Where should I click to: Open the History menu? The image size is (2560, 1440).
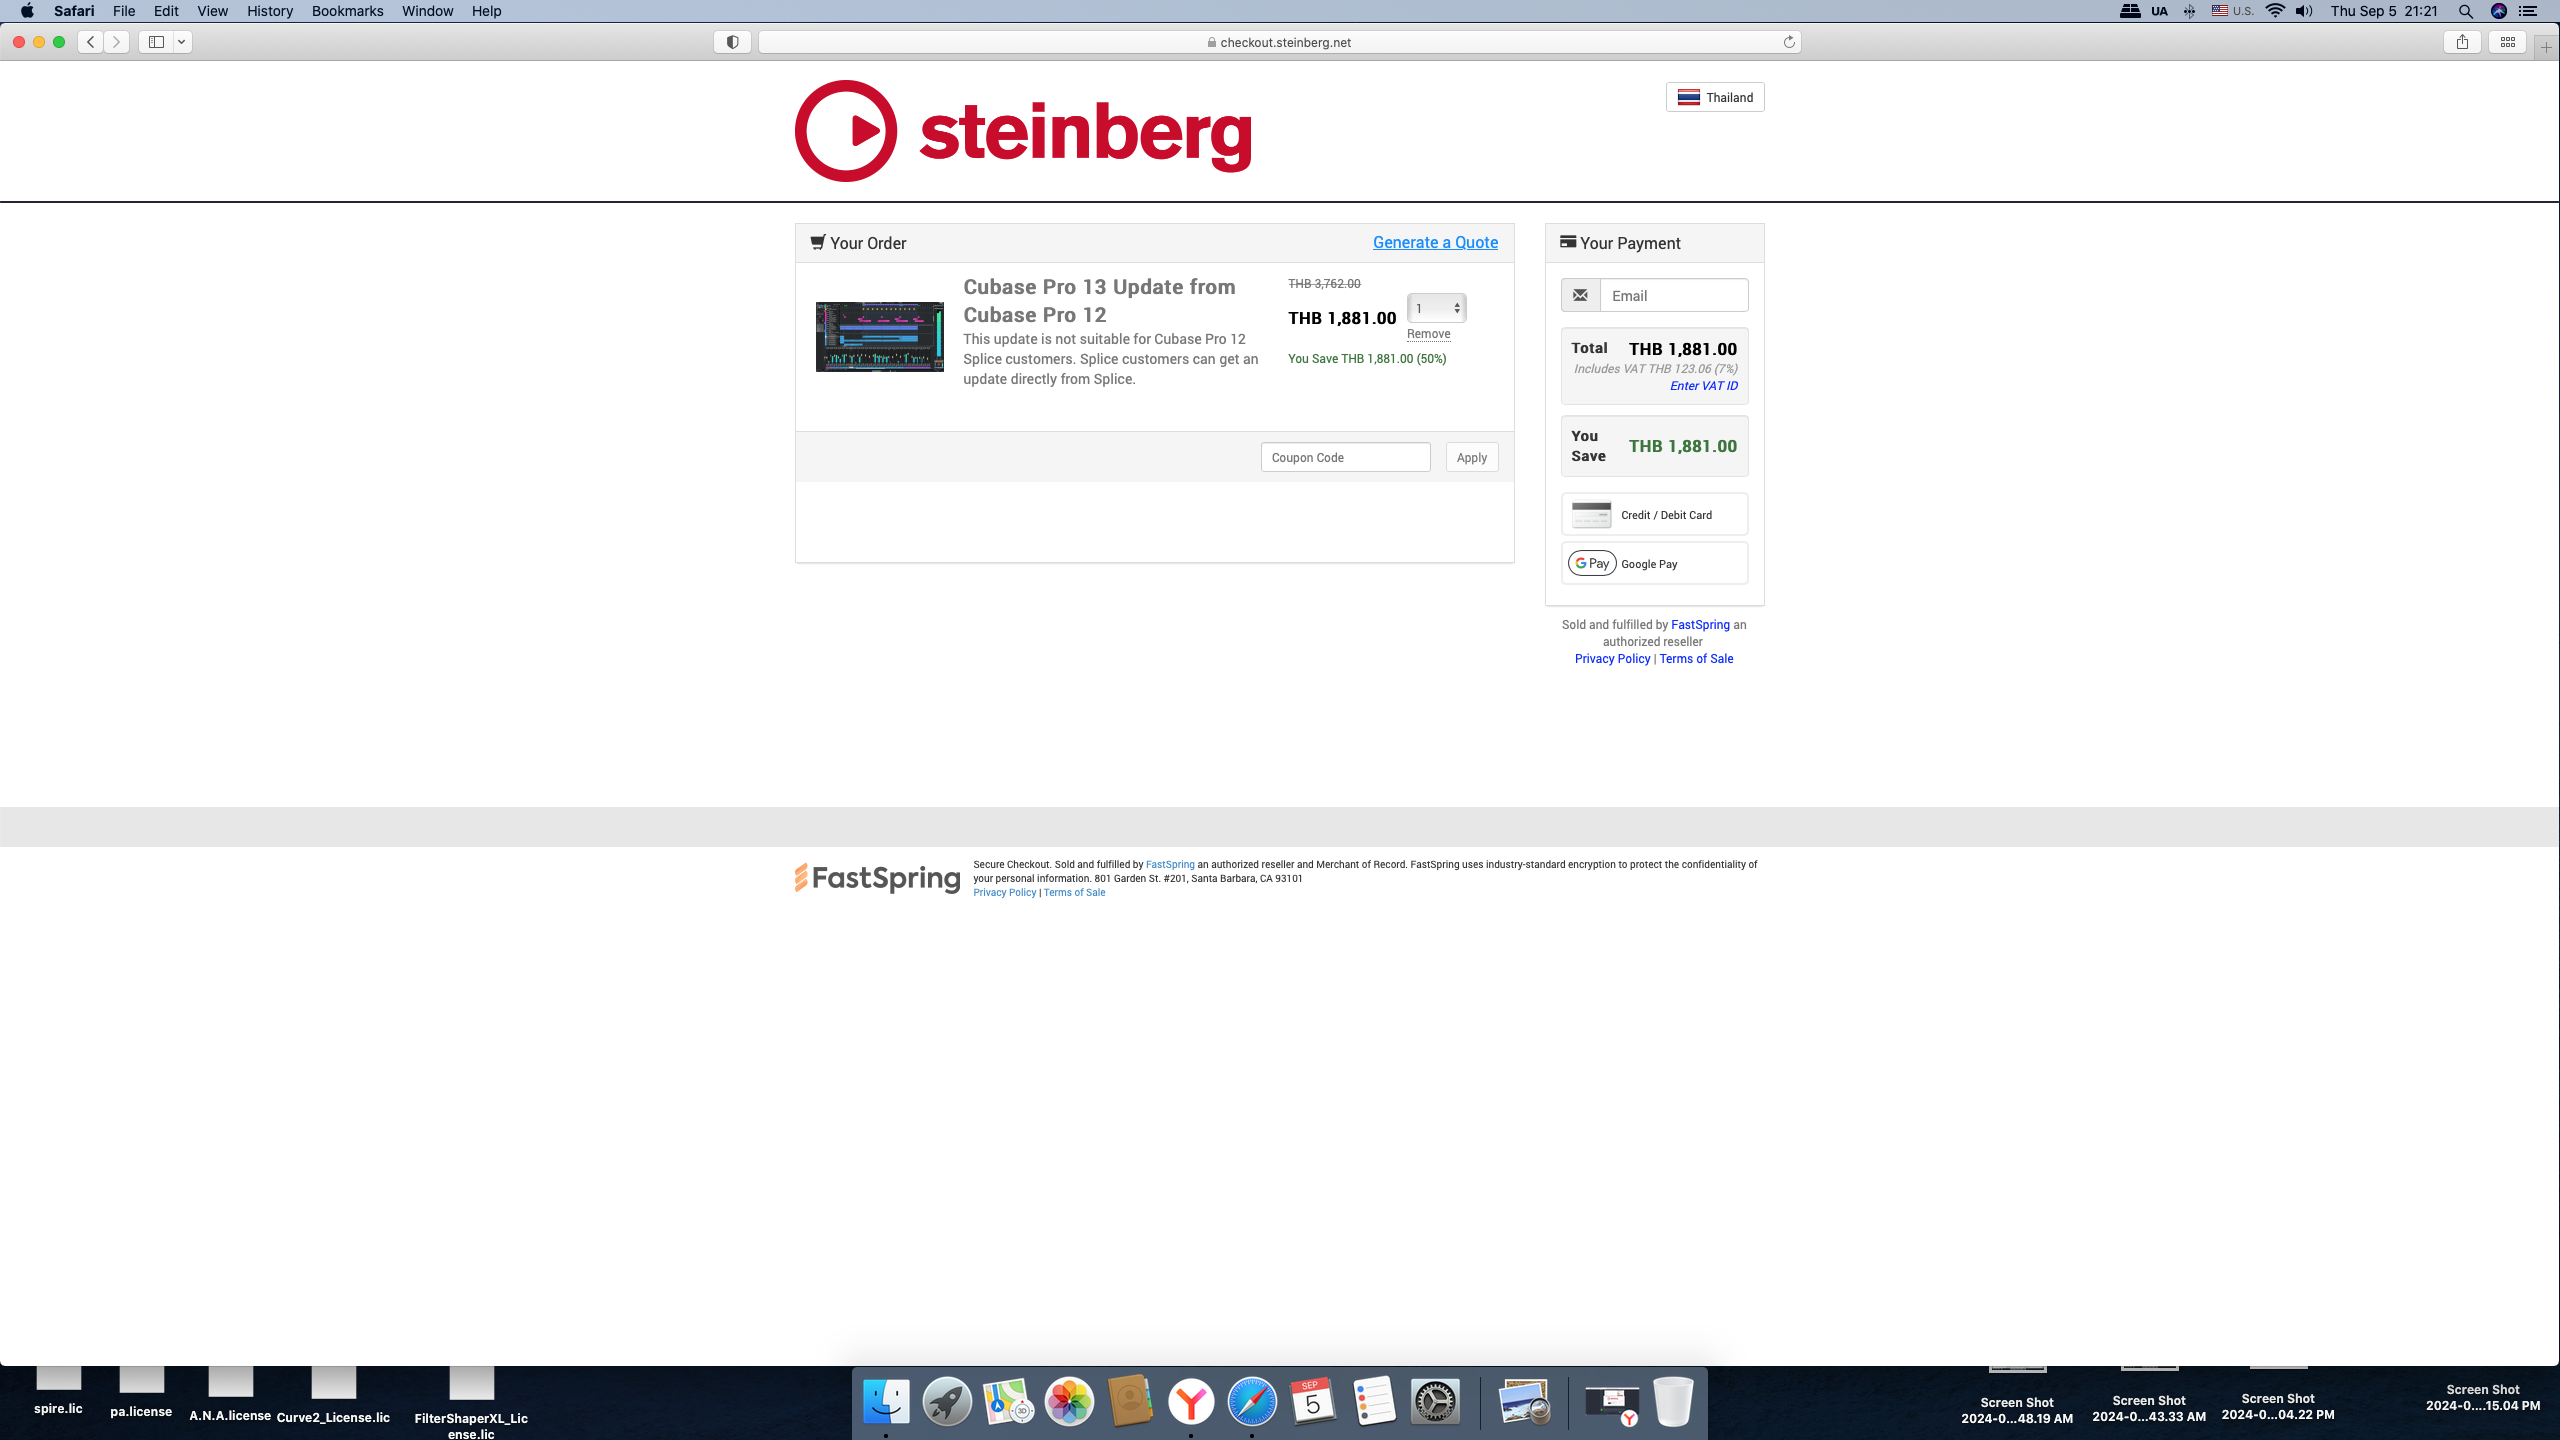click(270, 11)
